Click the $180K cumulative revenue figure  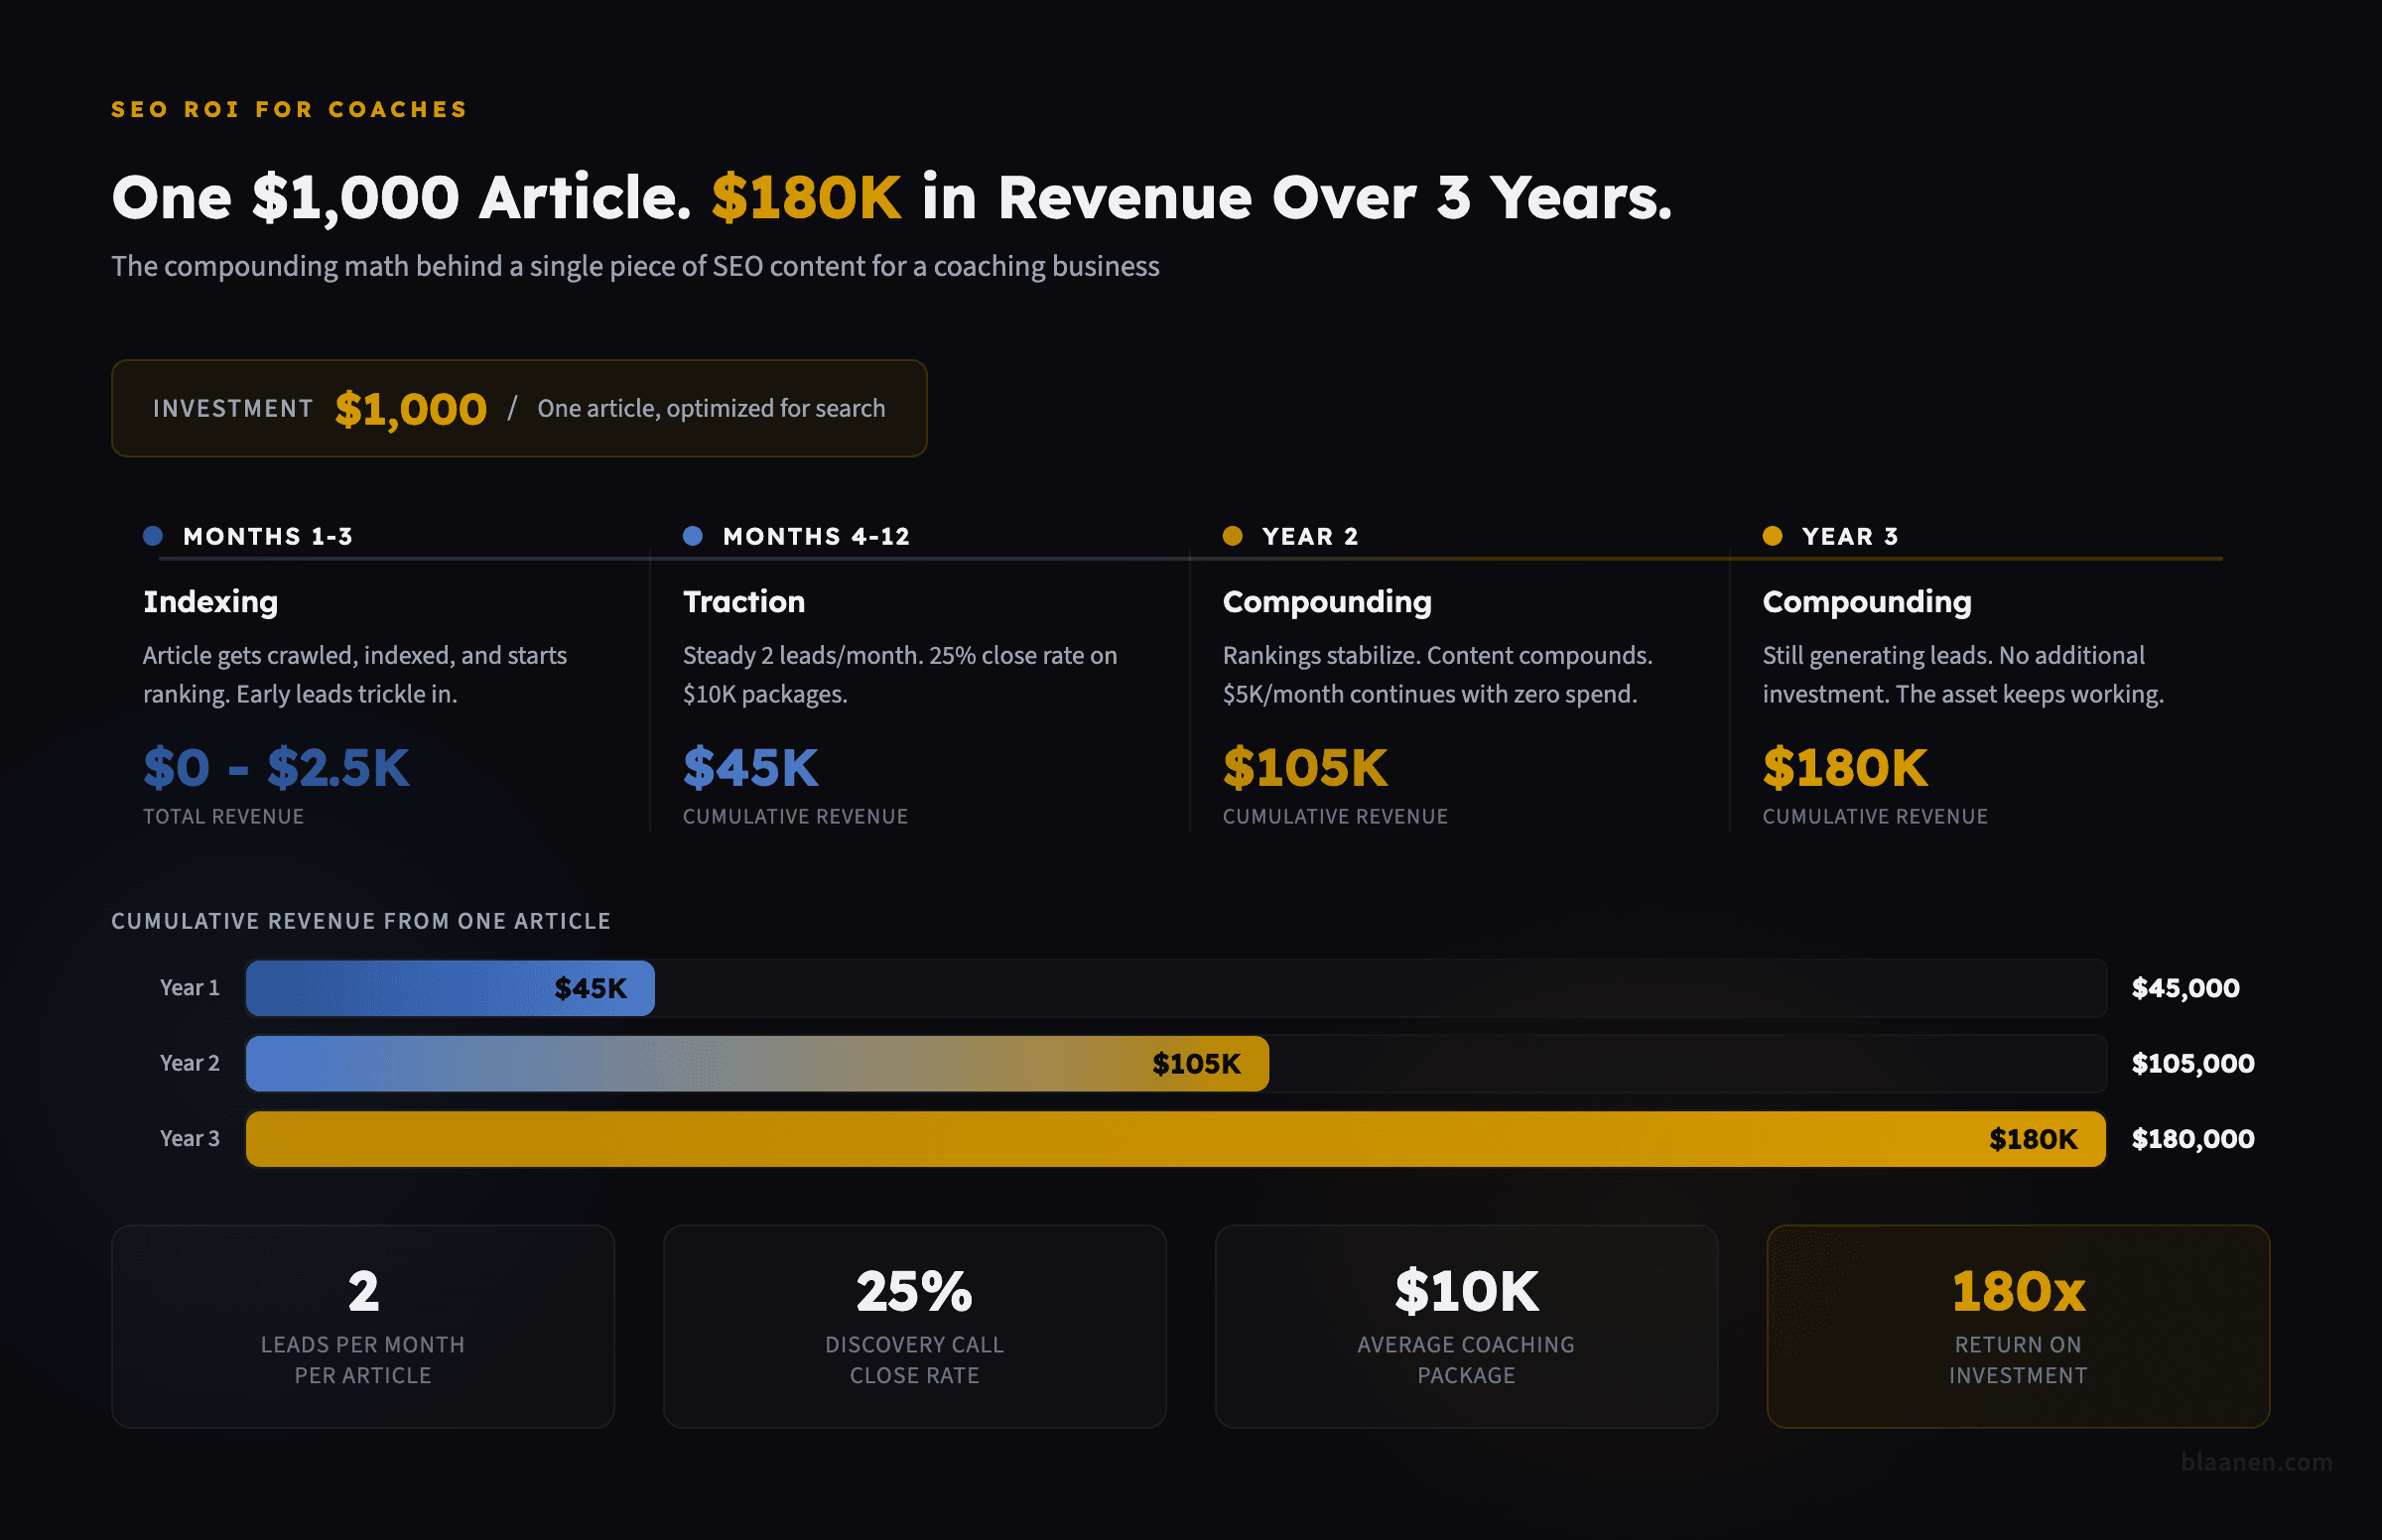pyautogui.click(x=1845, y=768)
